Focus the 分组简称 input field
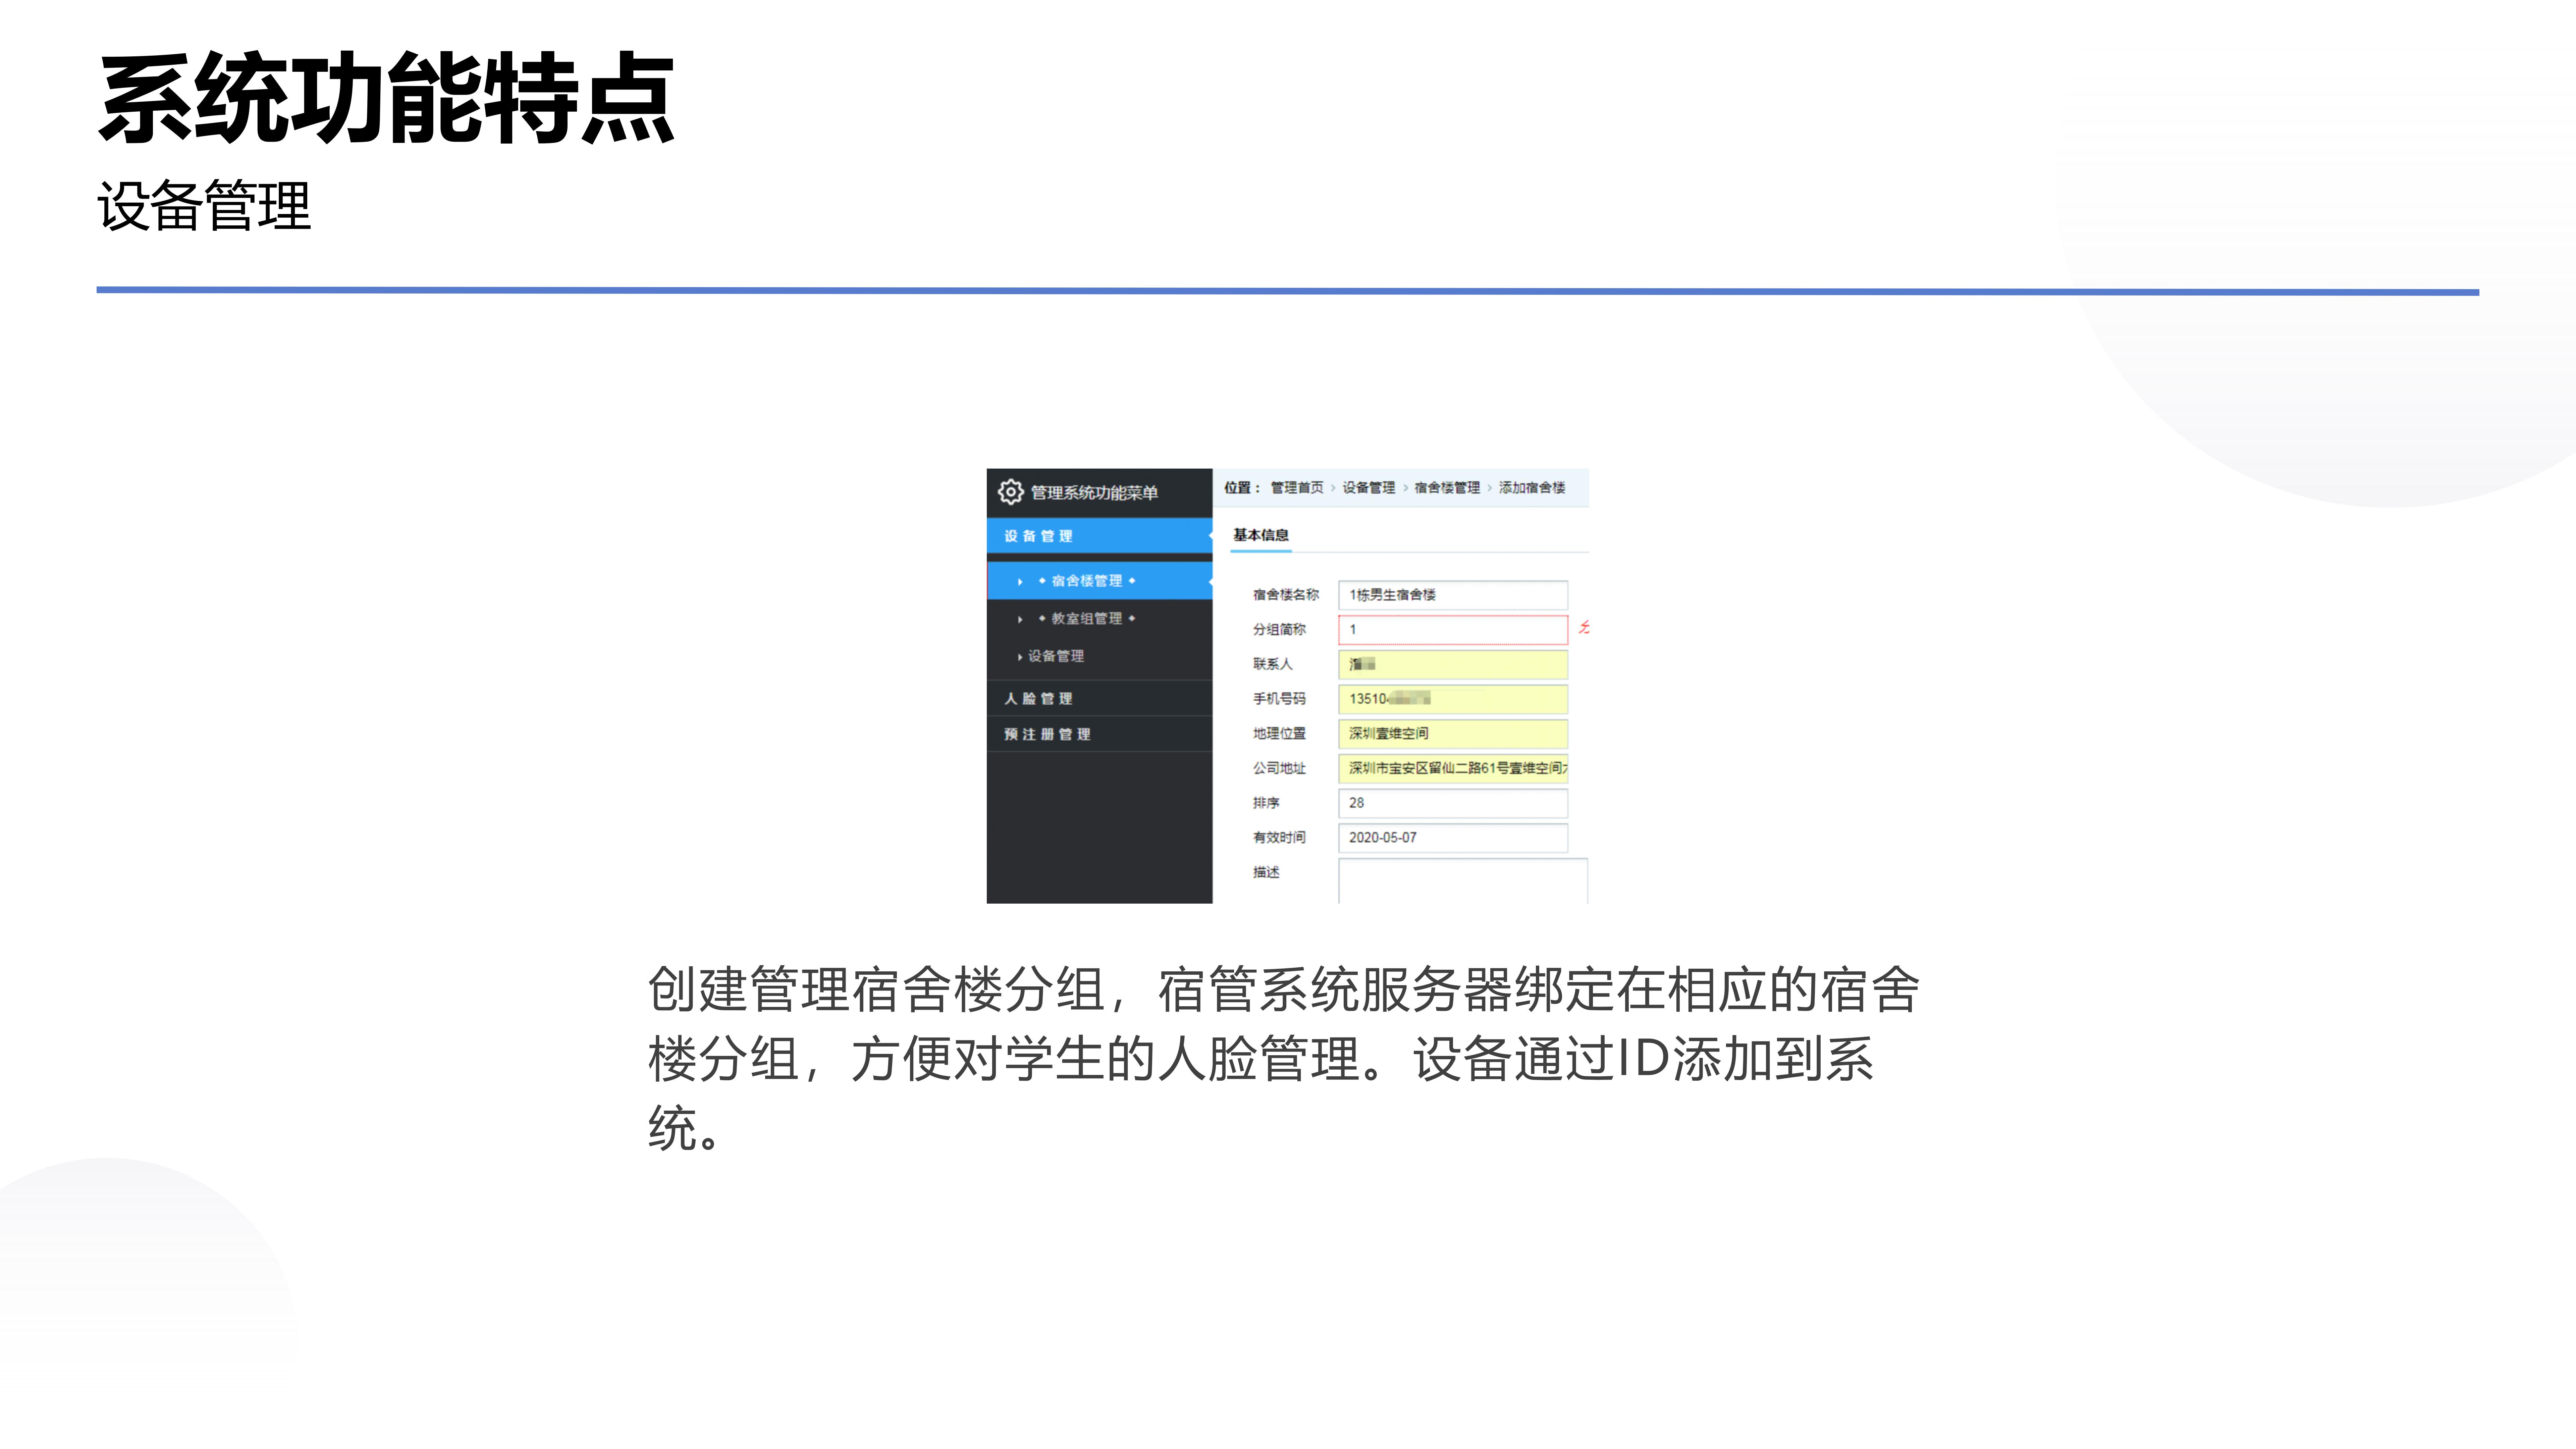This screenshot has height=1449, width=2576. (x=1453, y=630)
